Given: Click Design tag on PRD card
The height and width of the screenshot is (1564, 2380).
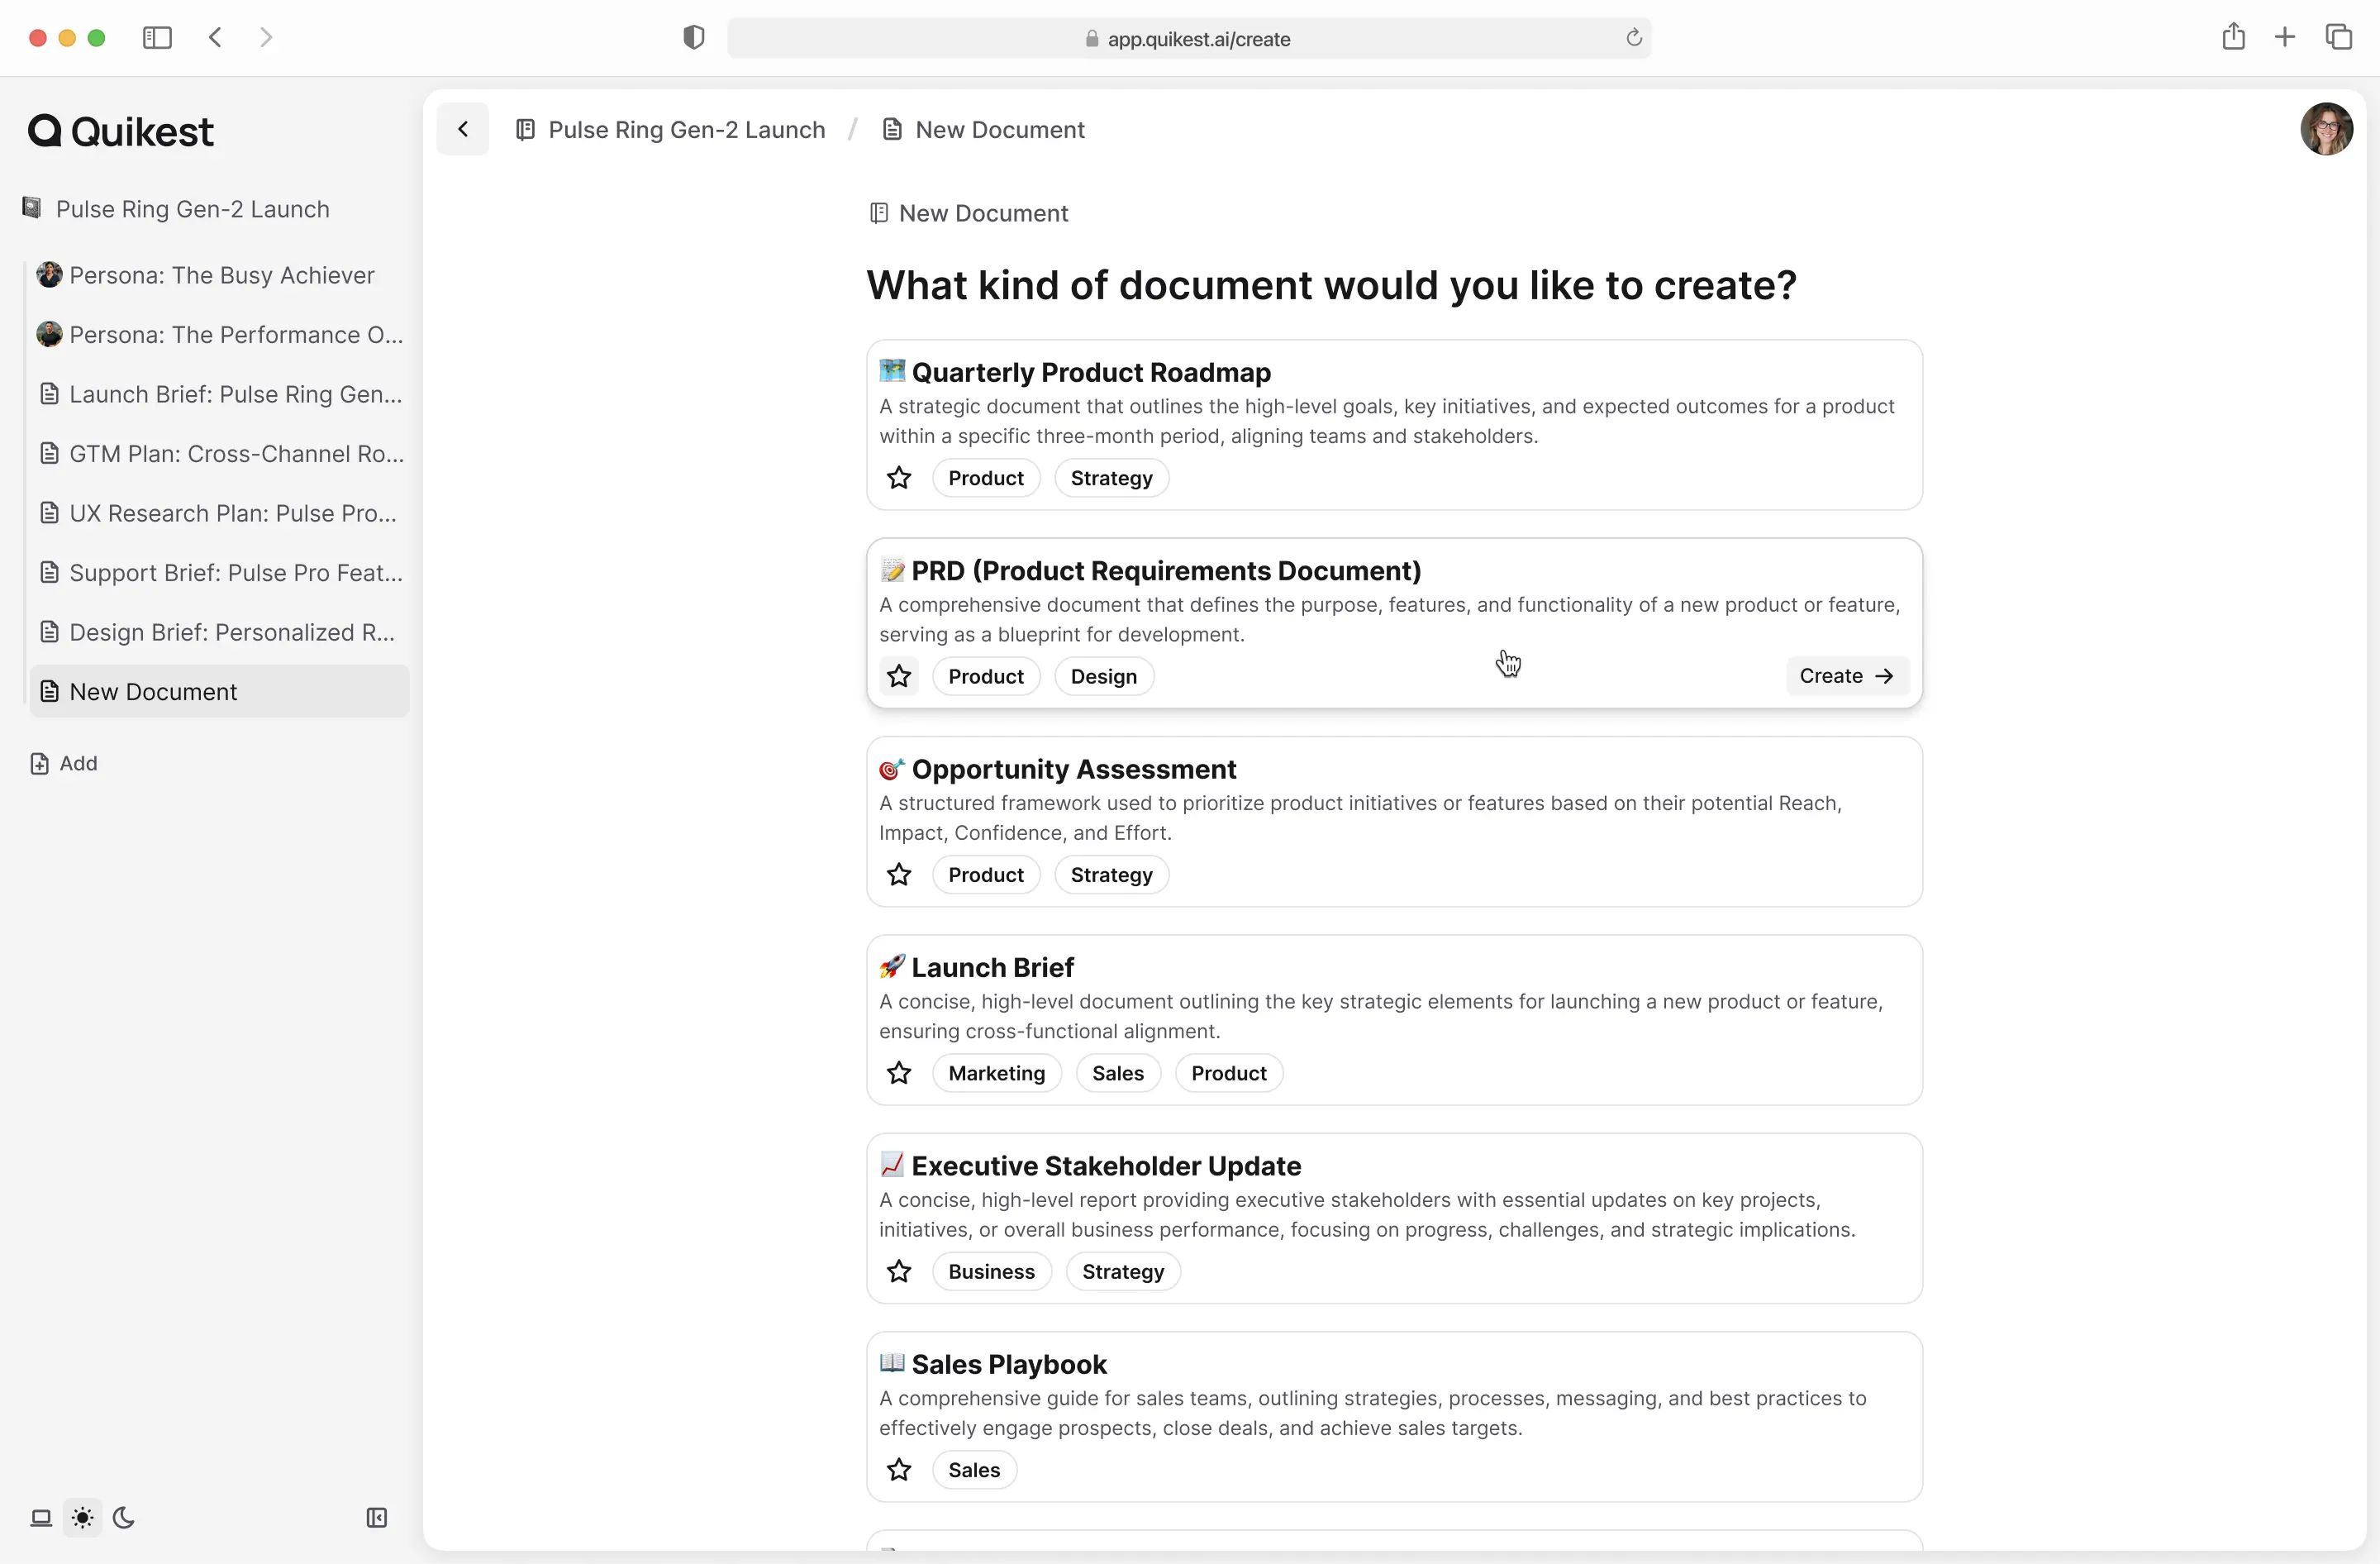Looking at the screenshot, I should (x=1103, y=677).
